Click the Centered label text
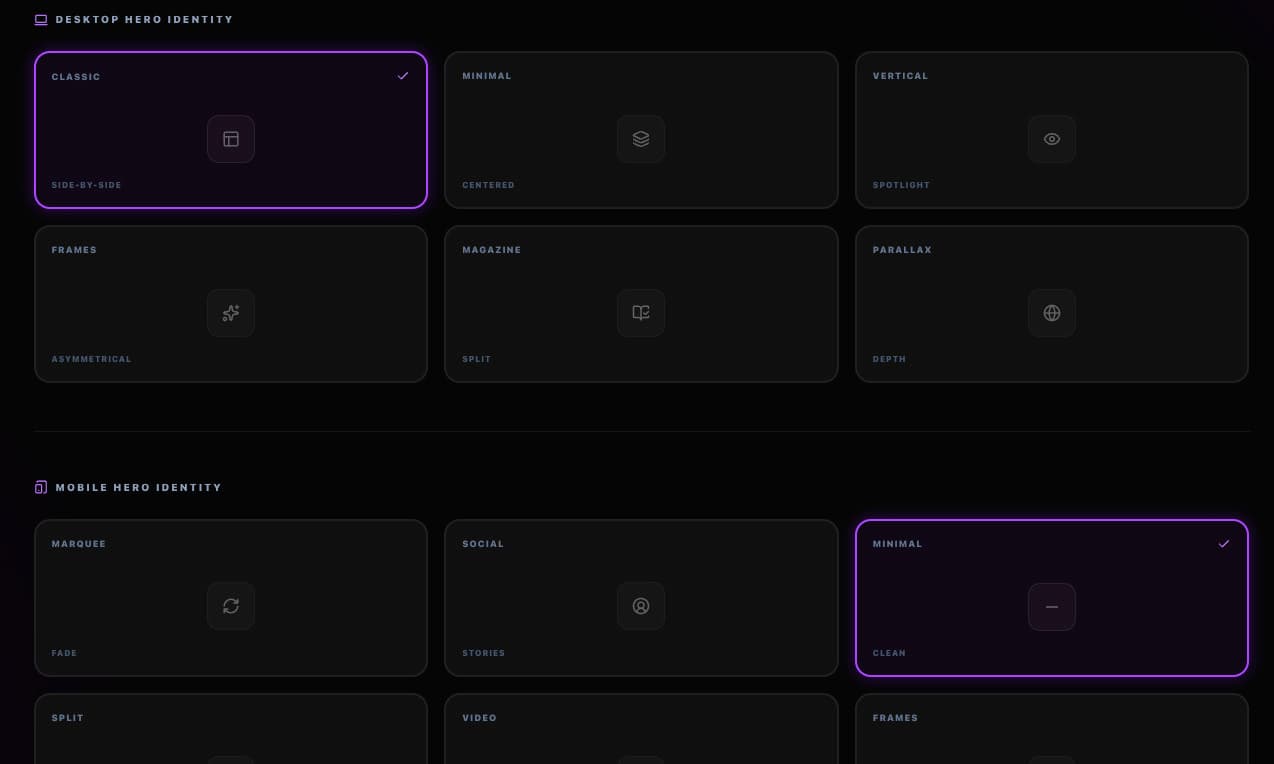 tap(488, 185)
